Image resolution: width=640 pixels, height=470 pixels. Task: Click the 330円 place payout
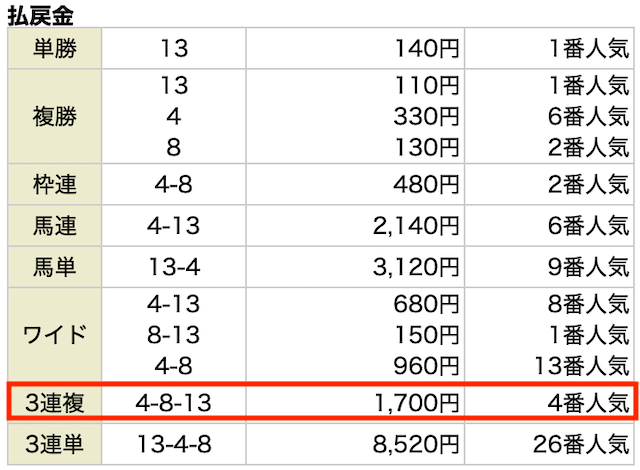[x=427, y=116]
